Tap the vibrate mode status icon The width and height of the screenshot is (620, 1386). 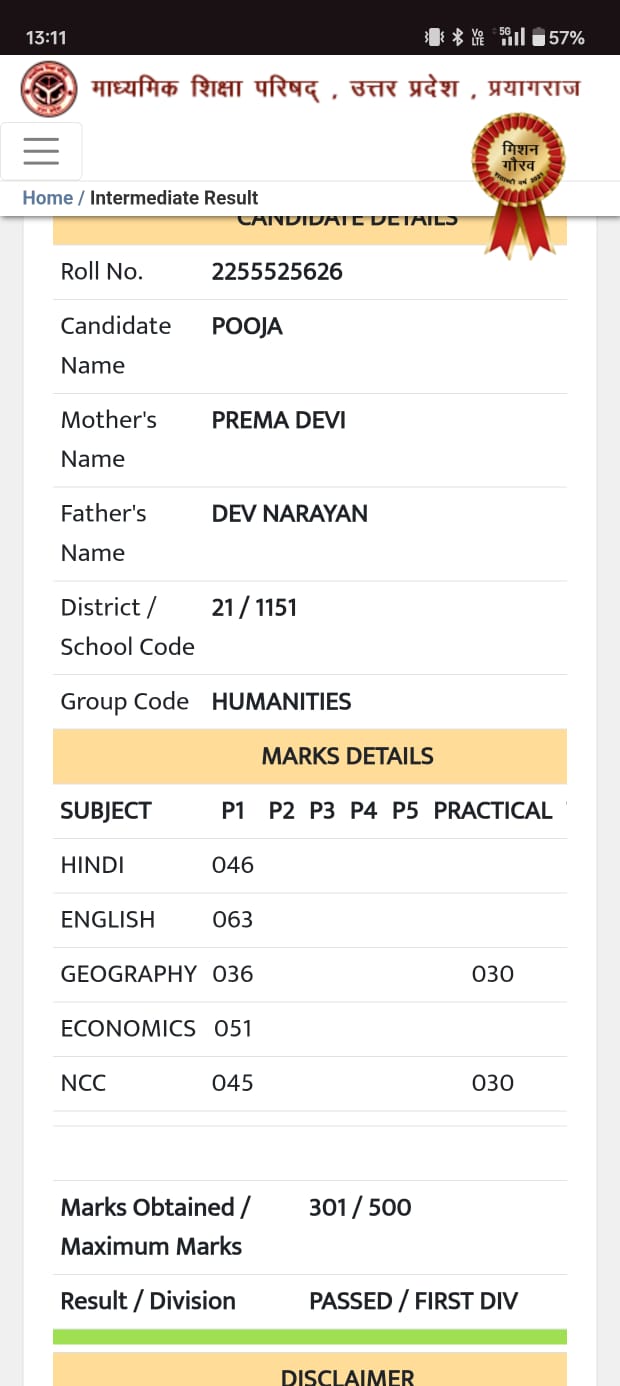pyautogui.click(x=434, y=38)
